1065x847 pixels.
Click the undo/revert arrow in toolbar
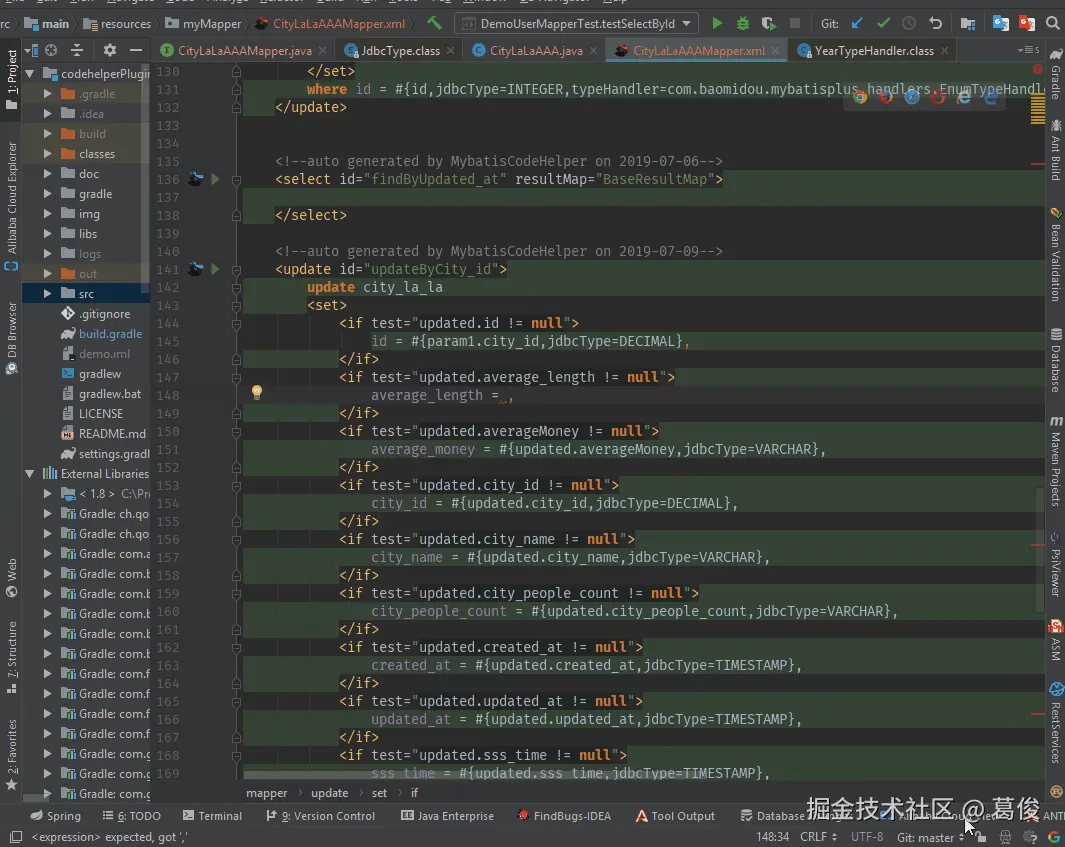[x=935, y=23]
